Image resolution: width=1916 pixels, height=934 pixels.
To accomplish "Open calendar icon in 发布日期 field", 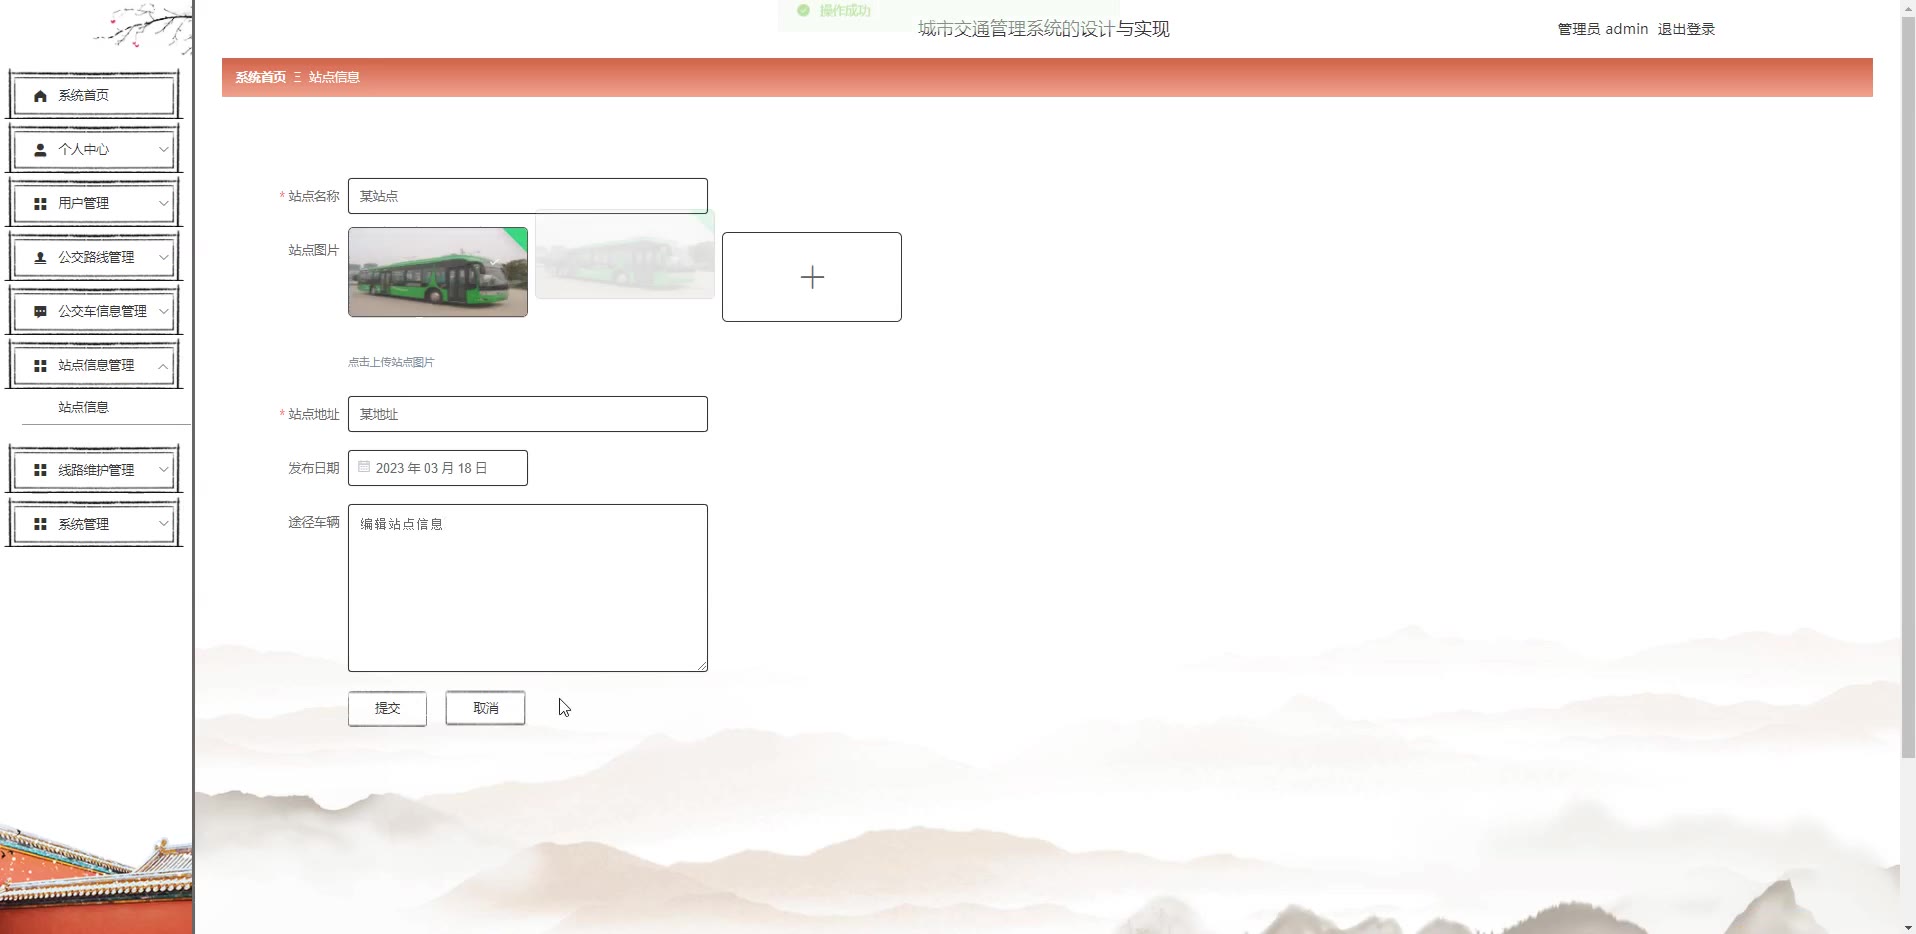I will tap(364, 467).
